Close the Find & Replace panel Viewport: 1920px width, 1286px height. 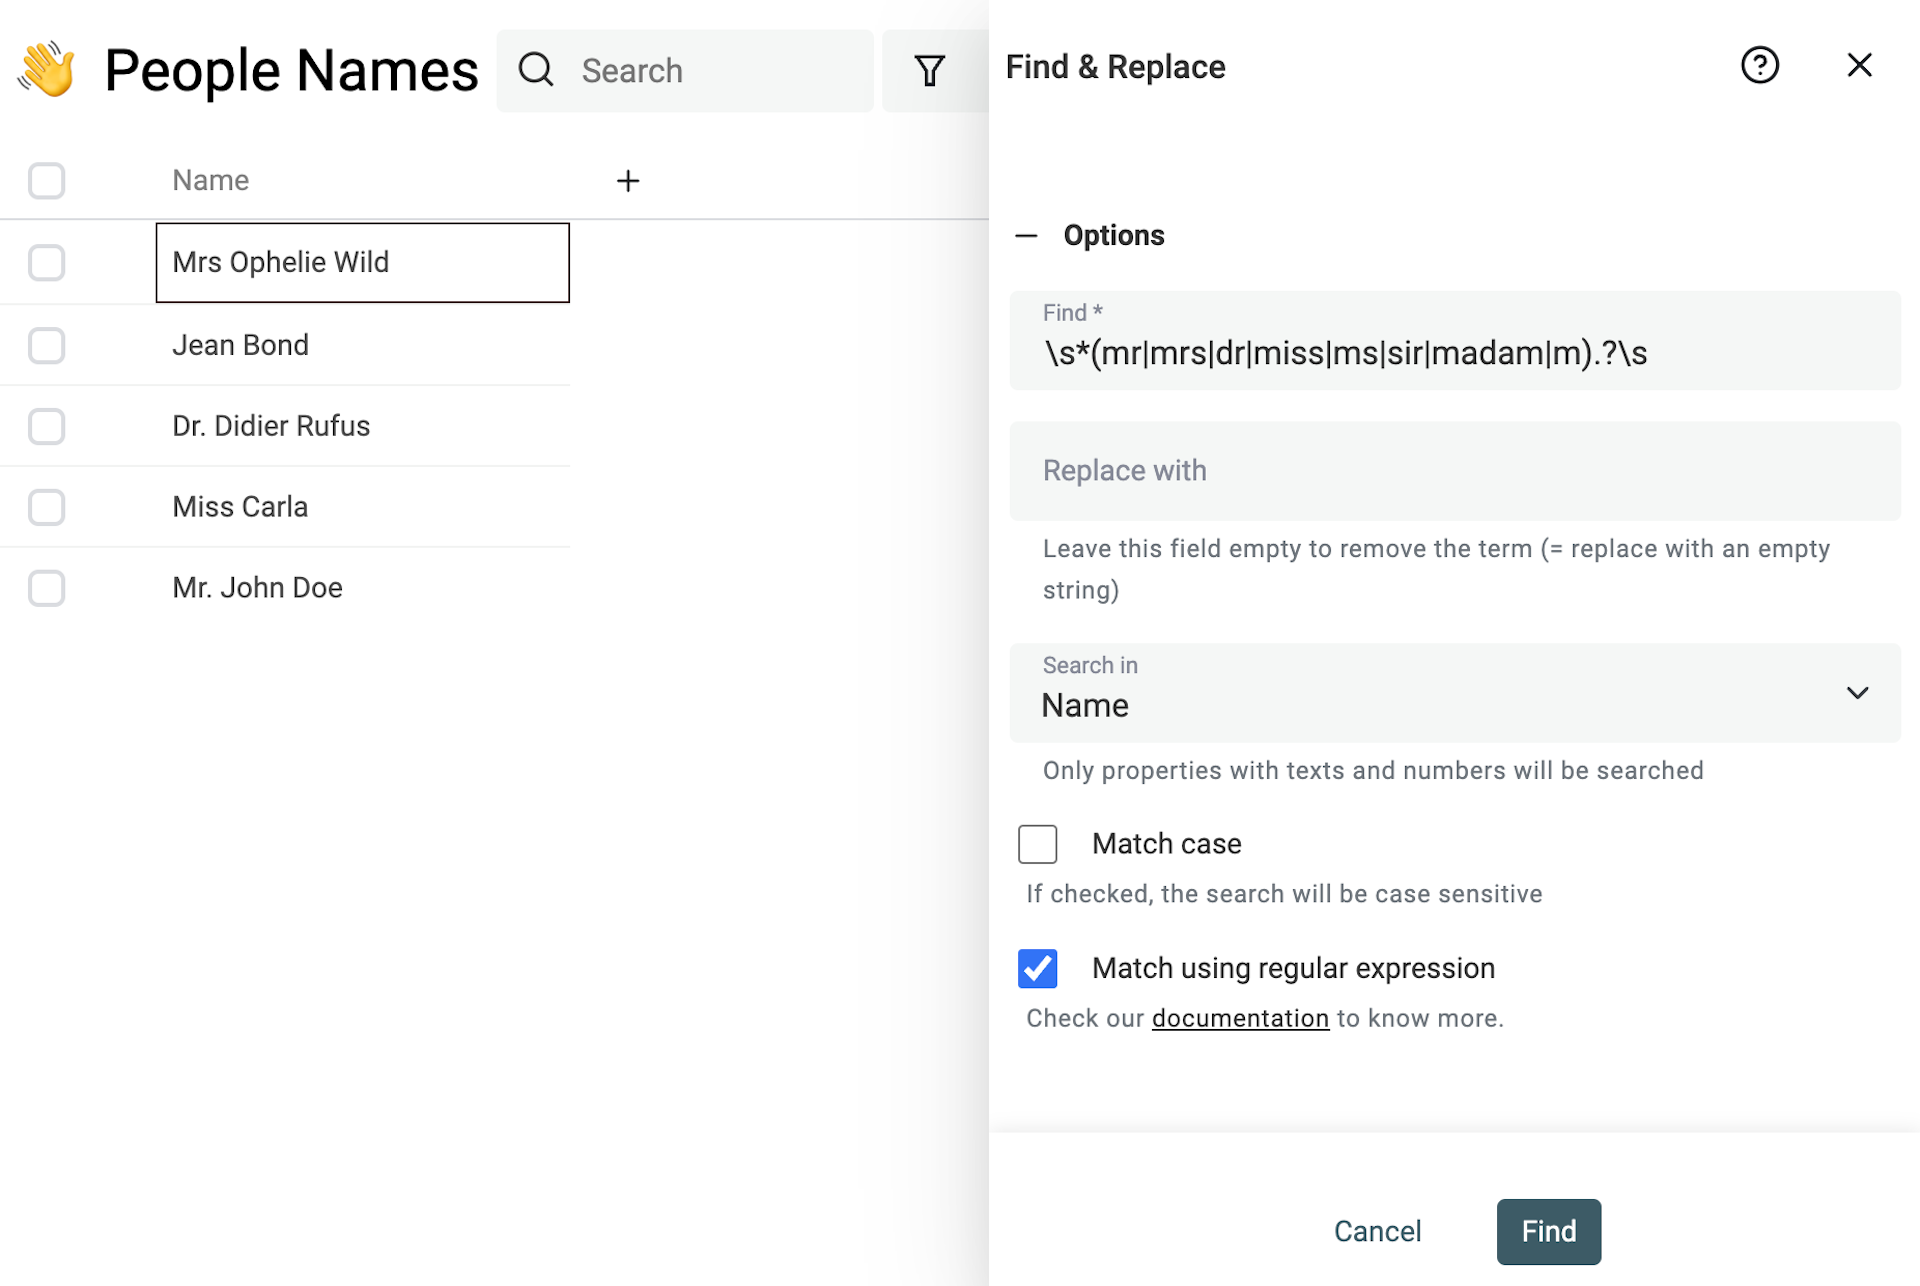coord(1859,64)
